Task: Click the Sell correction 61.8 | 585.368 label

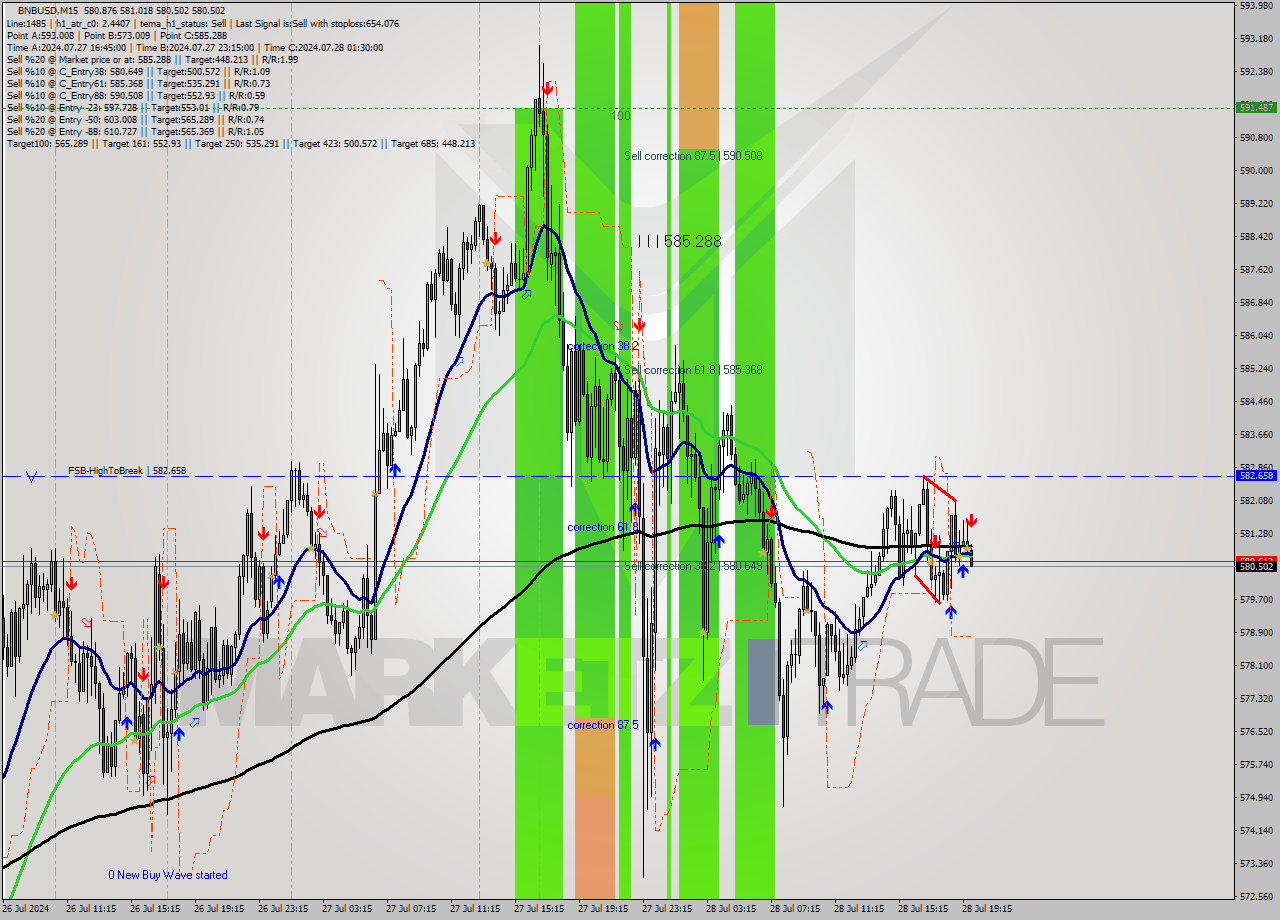Action: coord(693,370)
